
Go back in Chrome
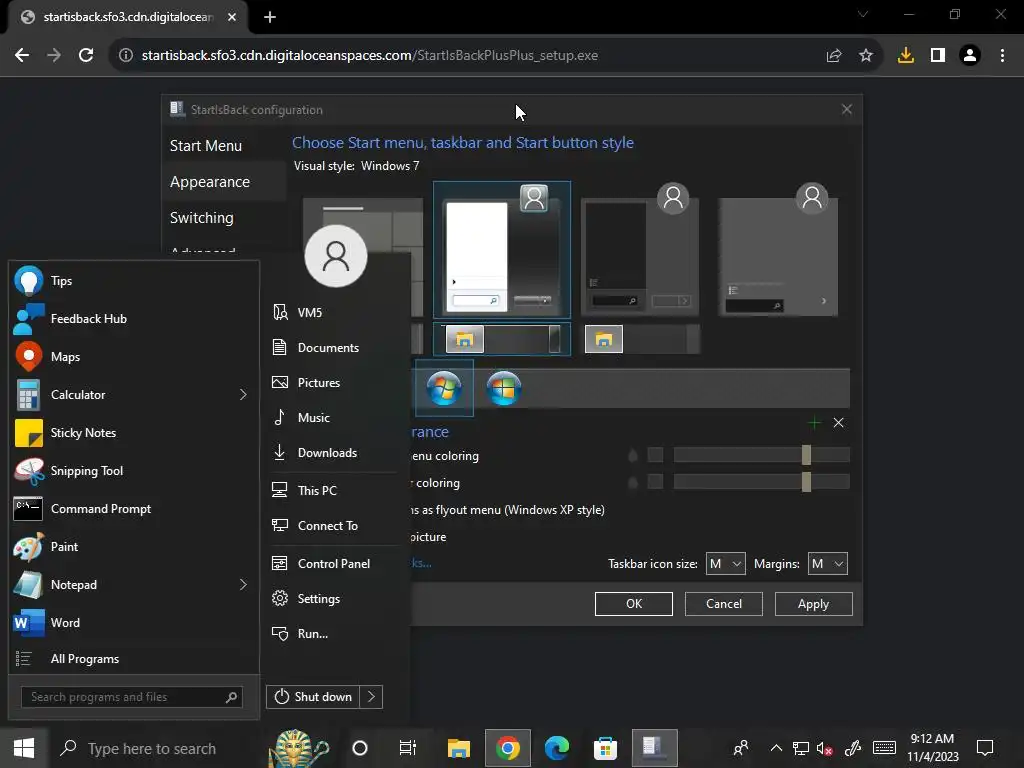(22, 56)
